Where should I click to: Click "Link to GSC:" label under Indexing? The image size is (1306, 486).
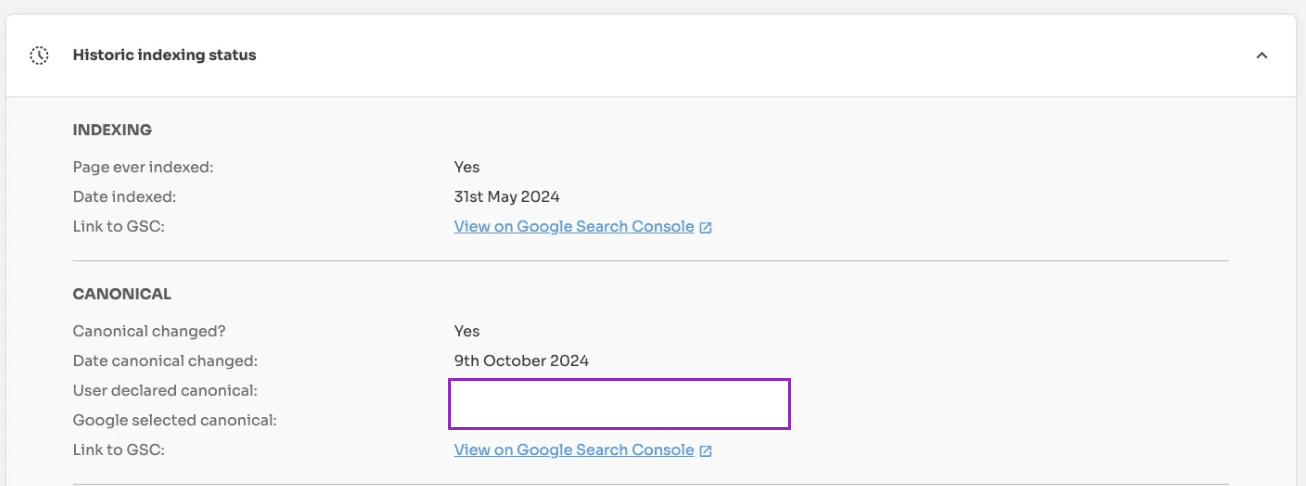click(118, 227)
